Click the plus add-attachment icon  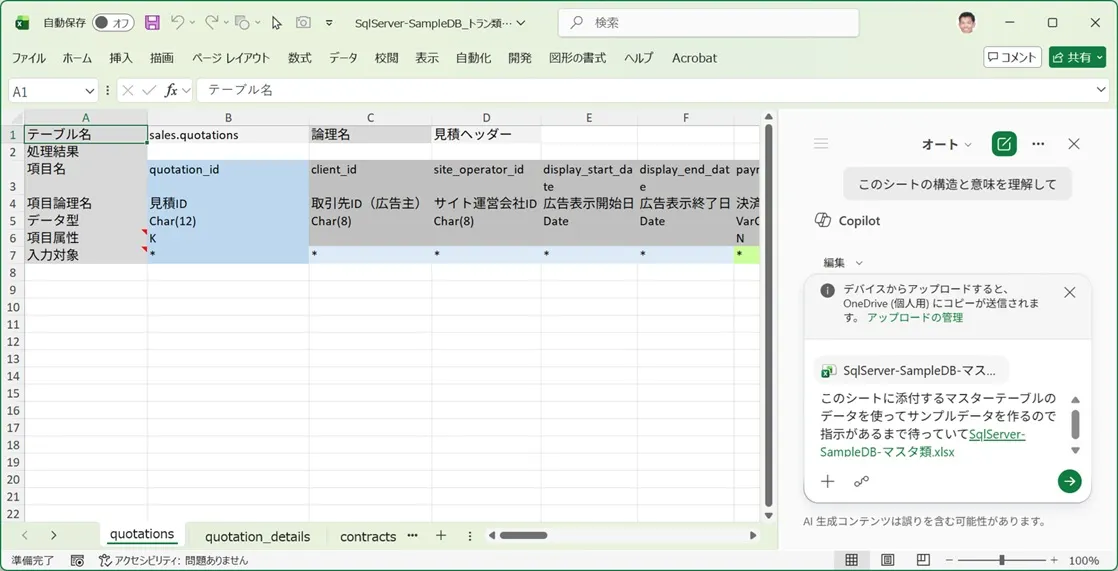827,481
